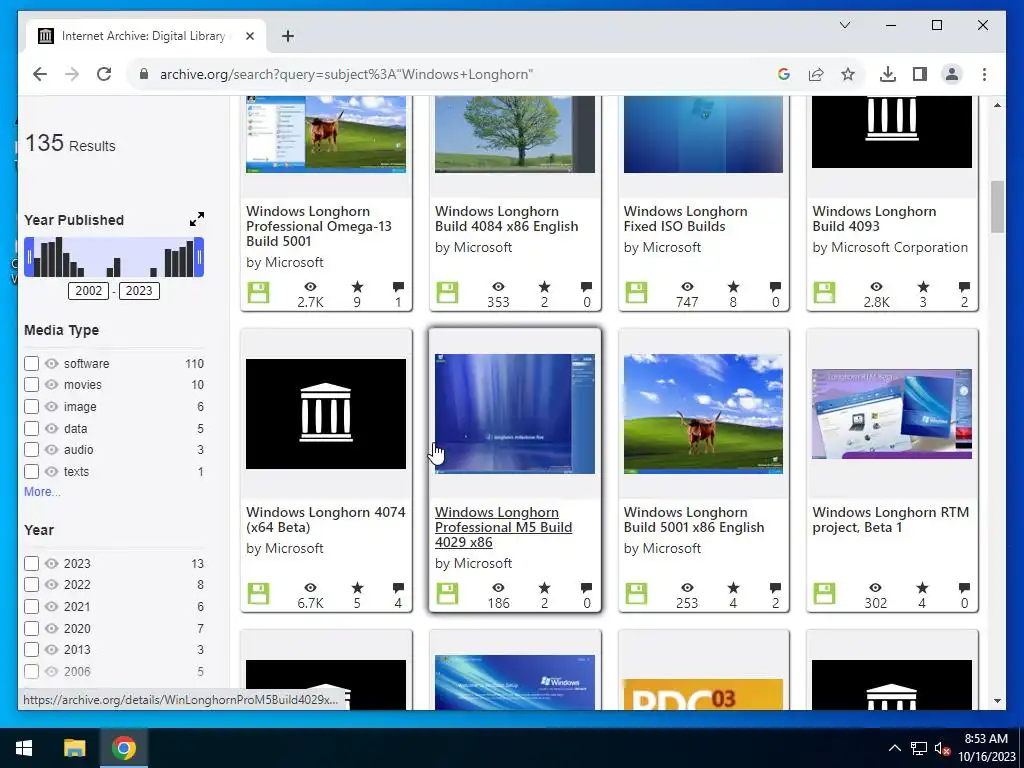The width and height of the screenshot is (1024, 768).
Task: Hide 2022 results with eye toggle
Action: tap(52, 584)
